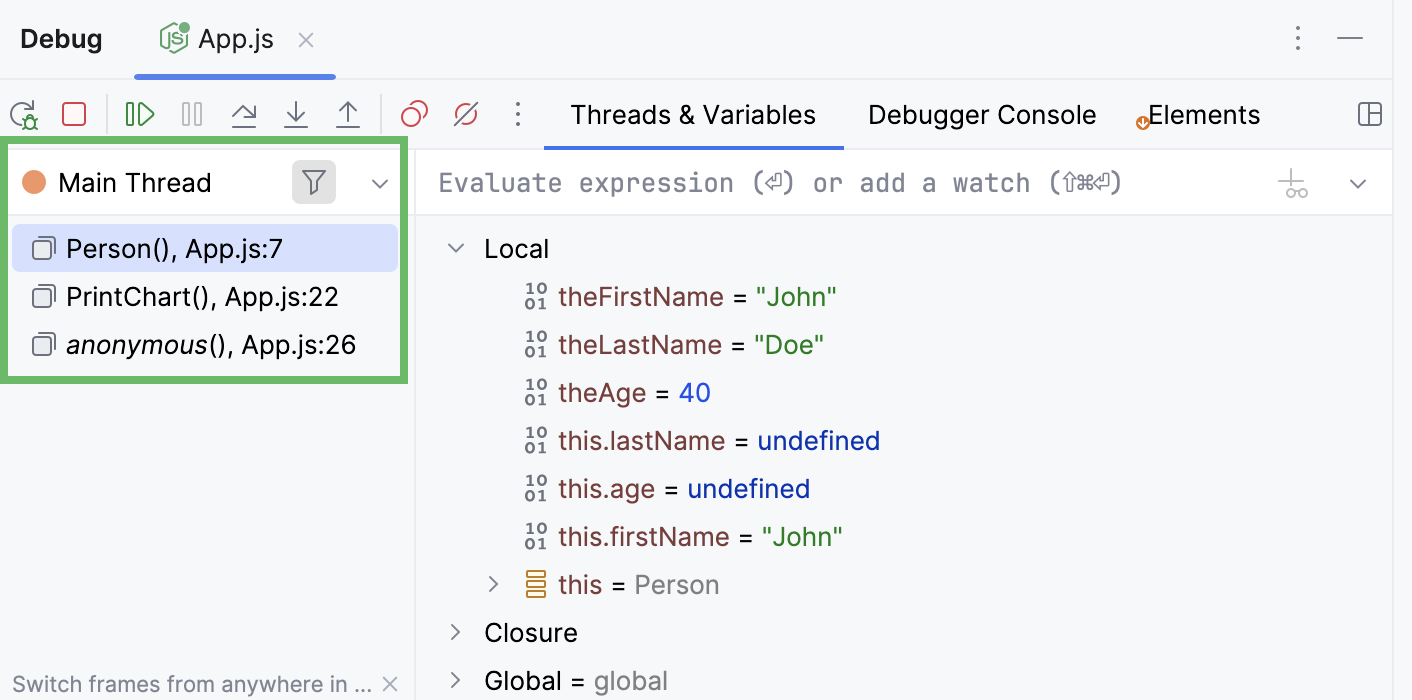Expand the Closure node

(456, 633)
